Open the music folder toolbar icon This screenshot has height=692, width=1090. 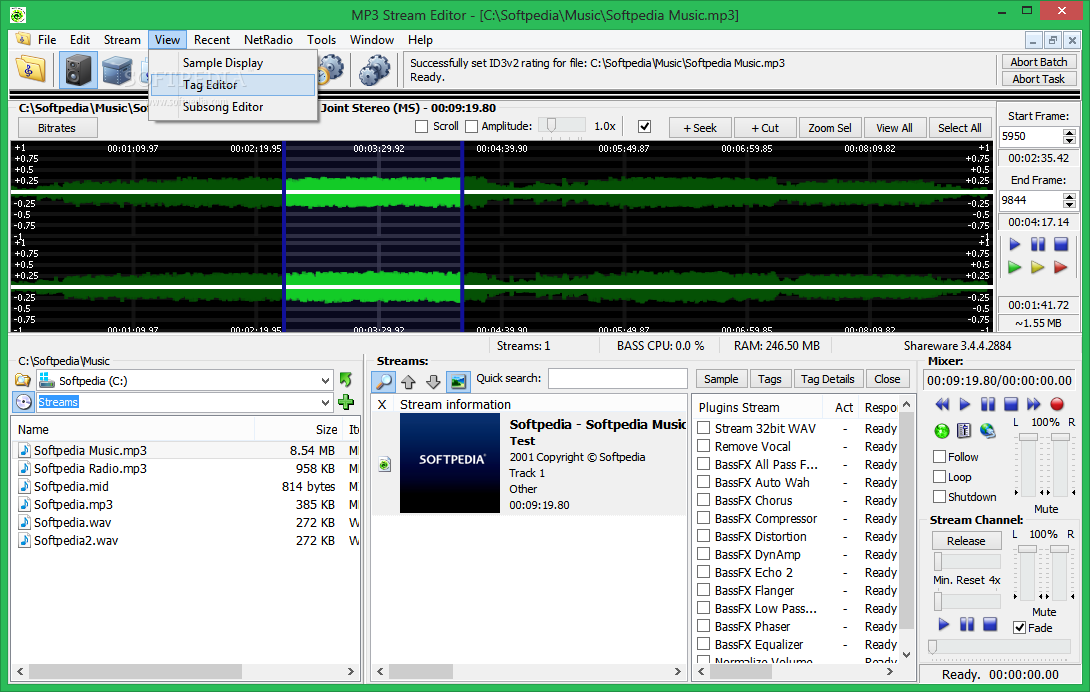pyautogui.click(x=31, y=70)
